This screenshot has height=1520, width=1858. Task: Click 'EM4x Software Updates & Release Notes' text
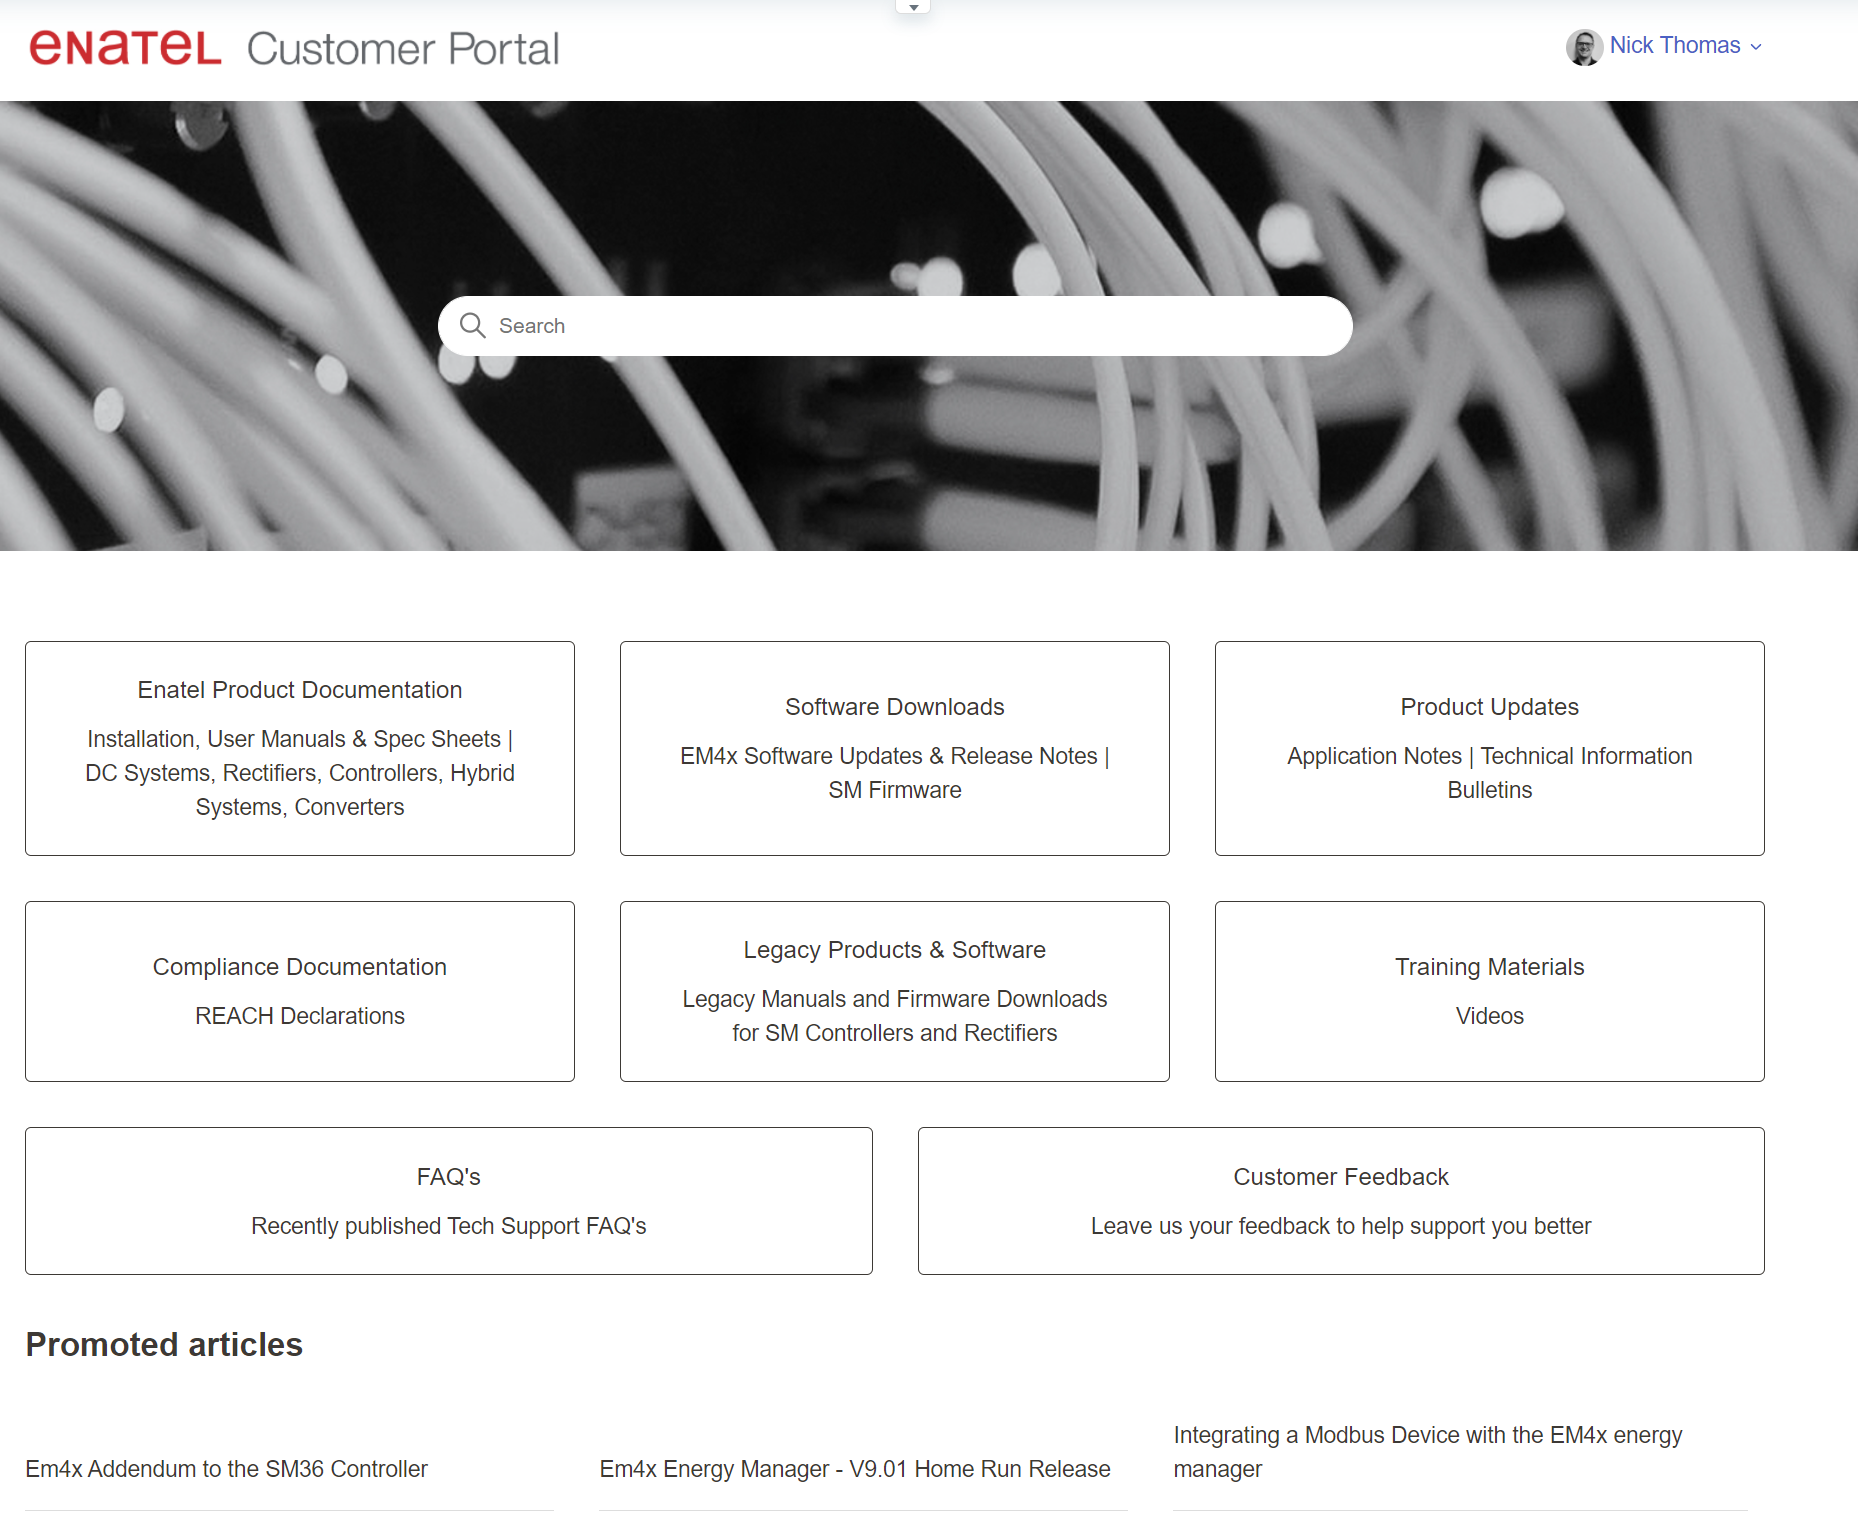(x=889, y=756)
